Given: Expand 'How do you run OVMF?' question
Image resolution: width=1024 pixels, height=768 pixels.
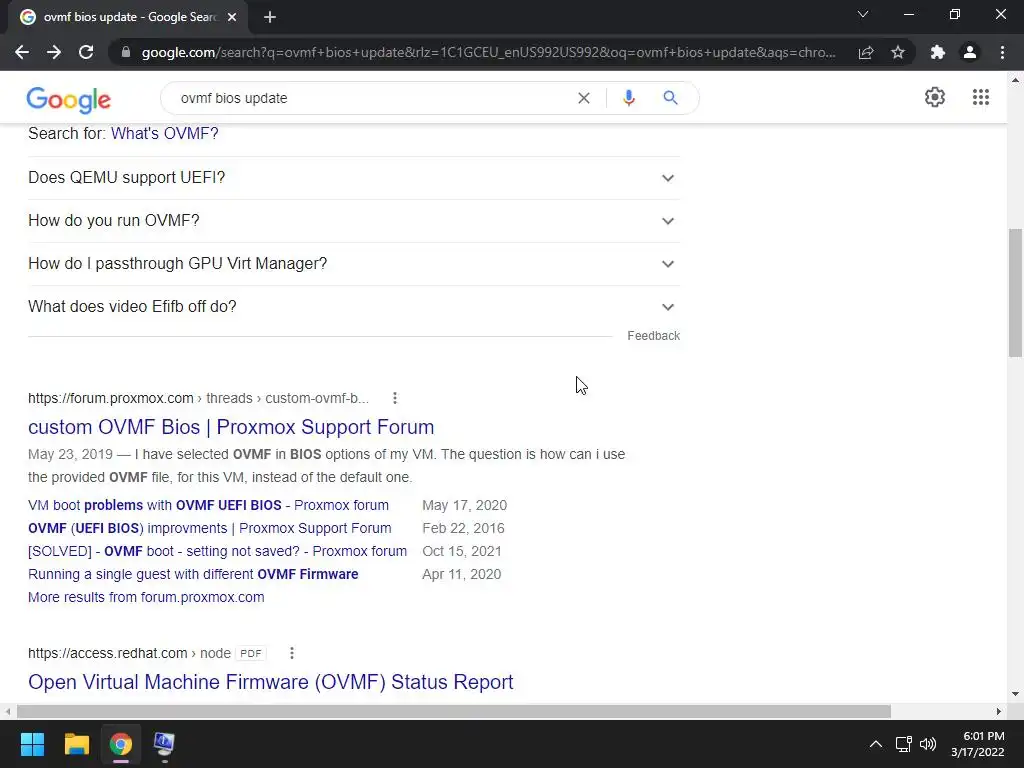Looking at the screenshot, I should (354, 221).
